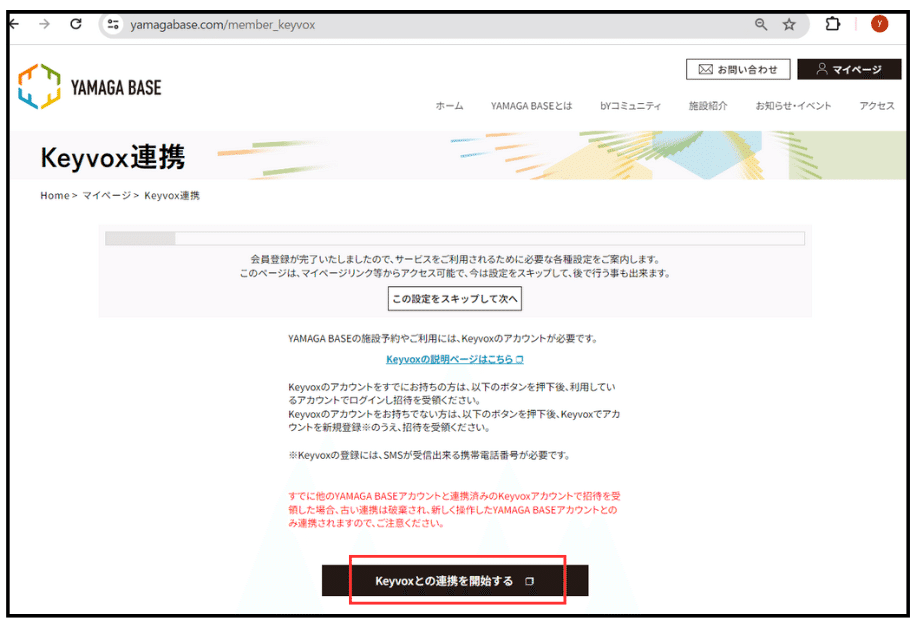Screen dimensions: 913x628
Task: Click the person icon on マイページ button
Action: 821,68
